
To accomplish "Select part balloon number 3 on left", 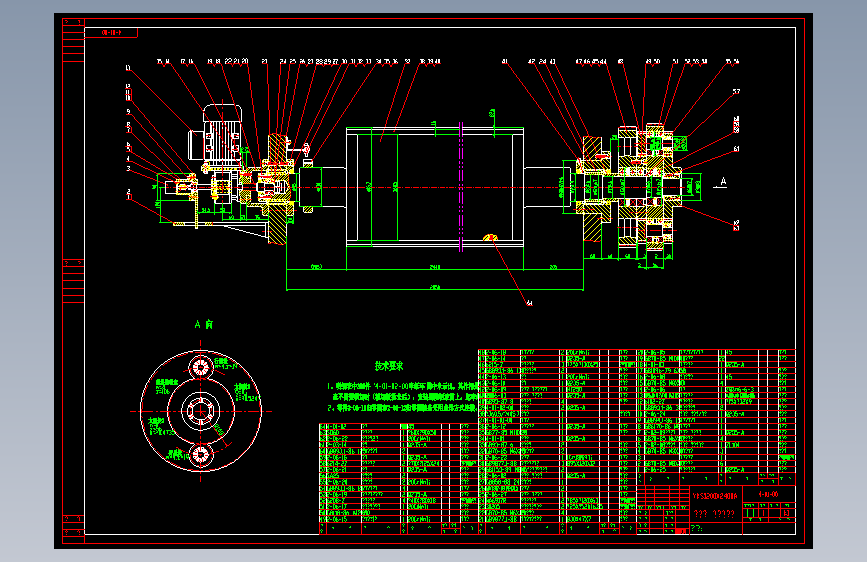I will tap(128, 169).
